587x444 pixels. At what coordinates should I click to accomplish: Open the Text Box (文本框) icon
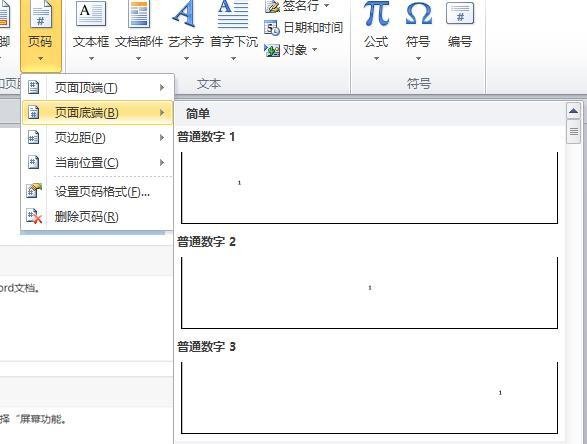(91, 14)
